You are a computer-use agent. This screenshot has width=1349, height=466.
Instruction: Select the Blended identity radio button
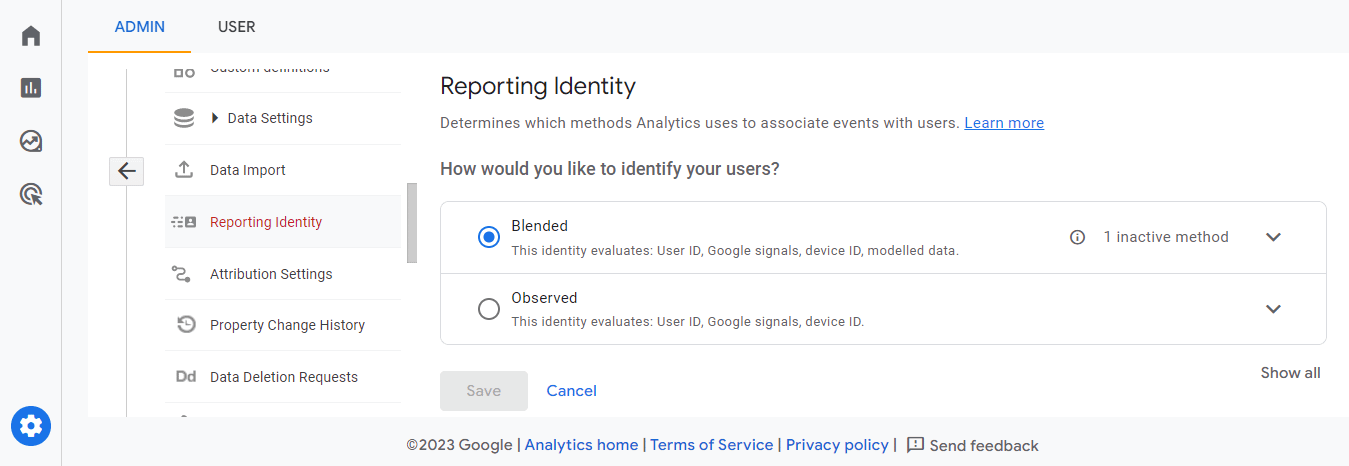tap(489, 237)
